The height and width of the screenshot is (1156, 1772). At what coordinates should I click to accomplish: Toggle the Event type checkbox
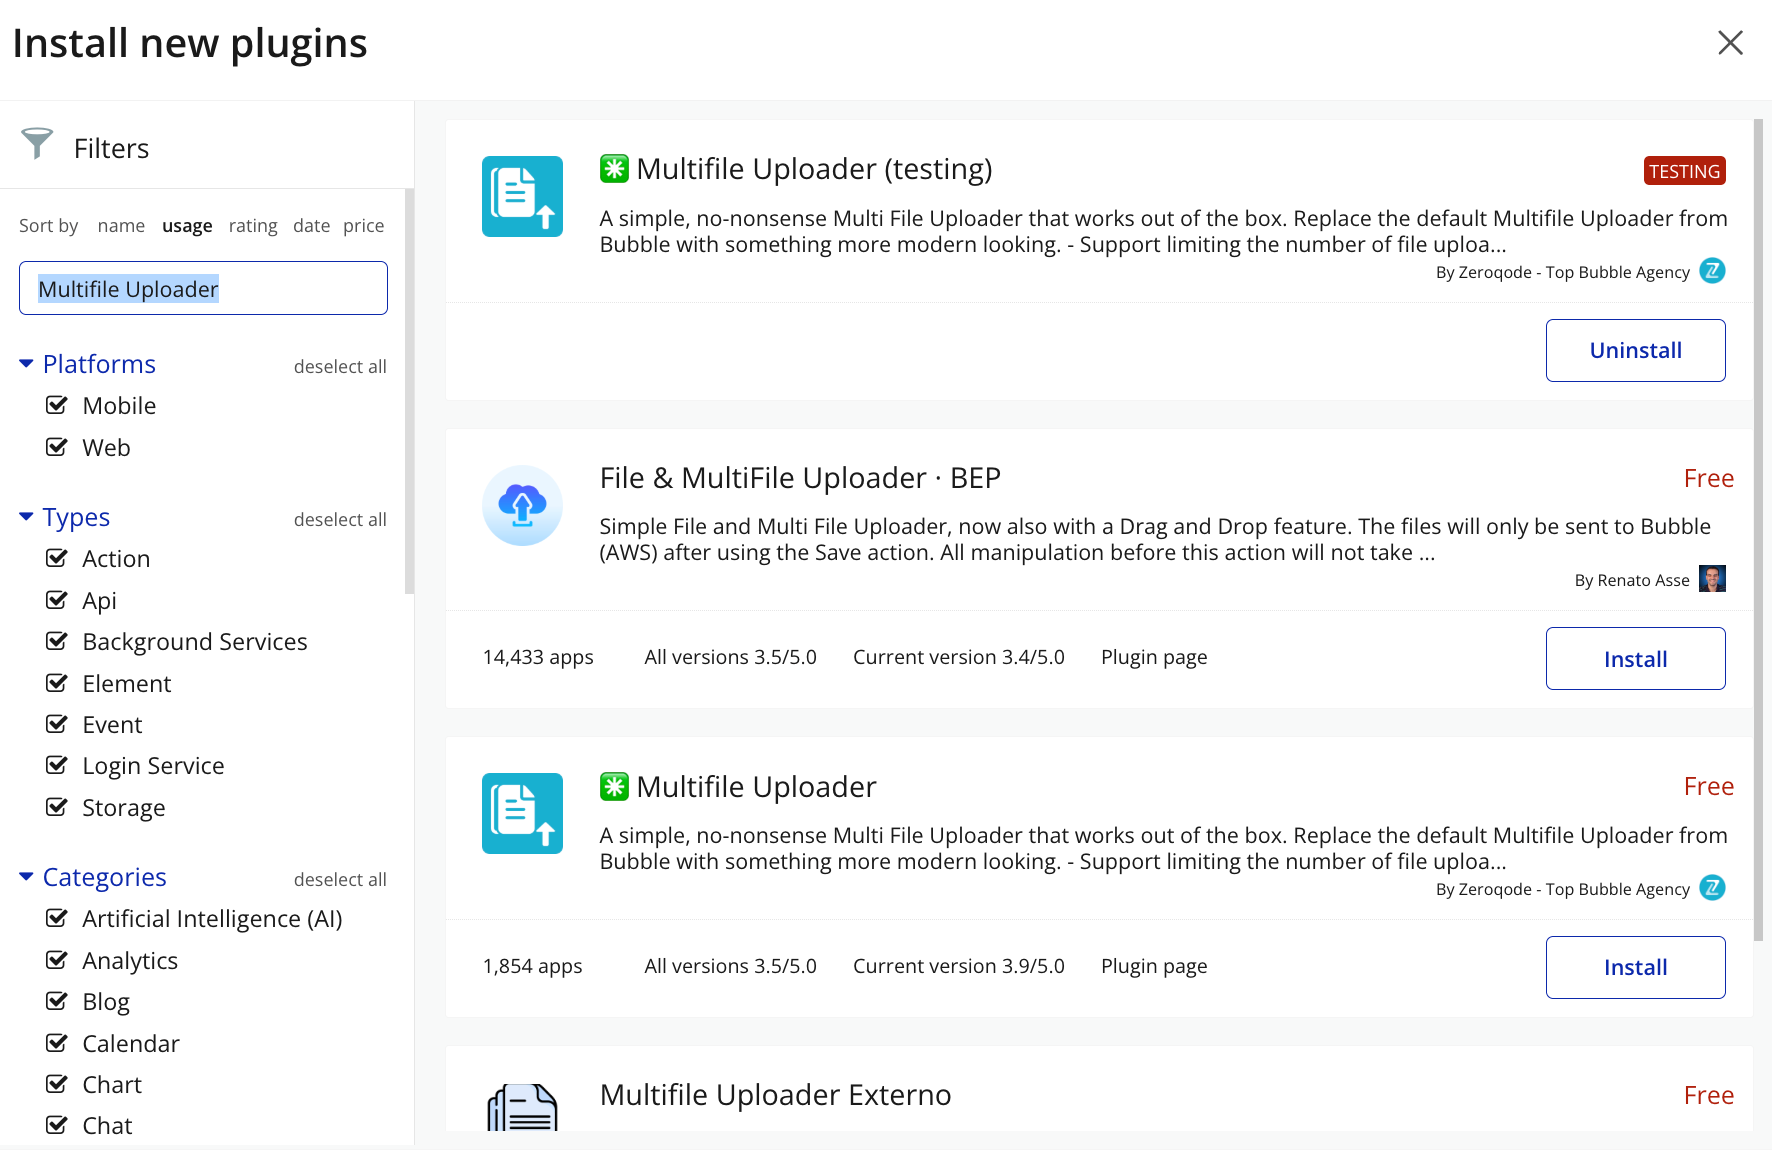point(57,724)
